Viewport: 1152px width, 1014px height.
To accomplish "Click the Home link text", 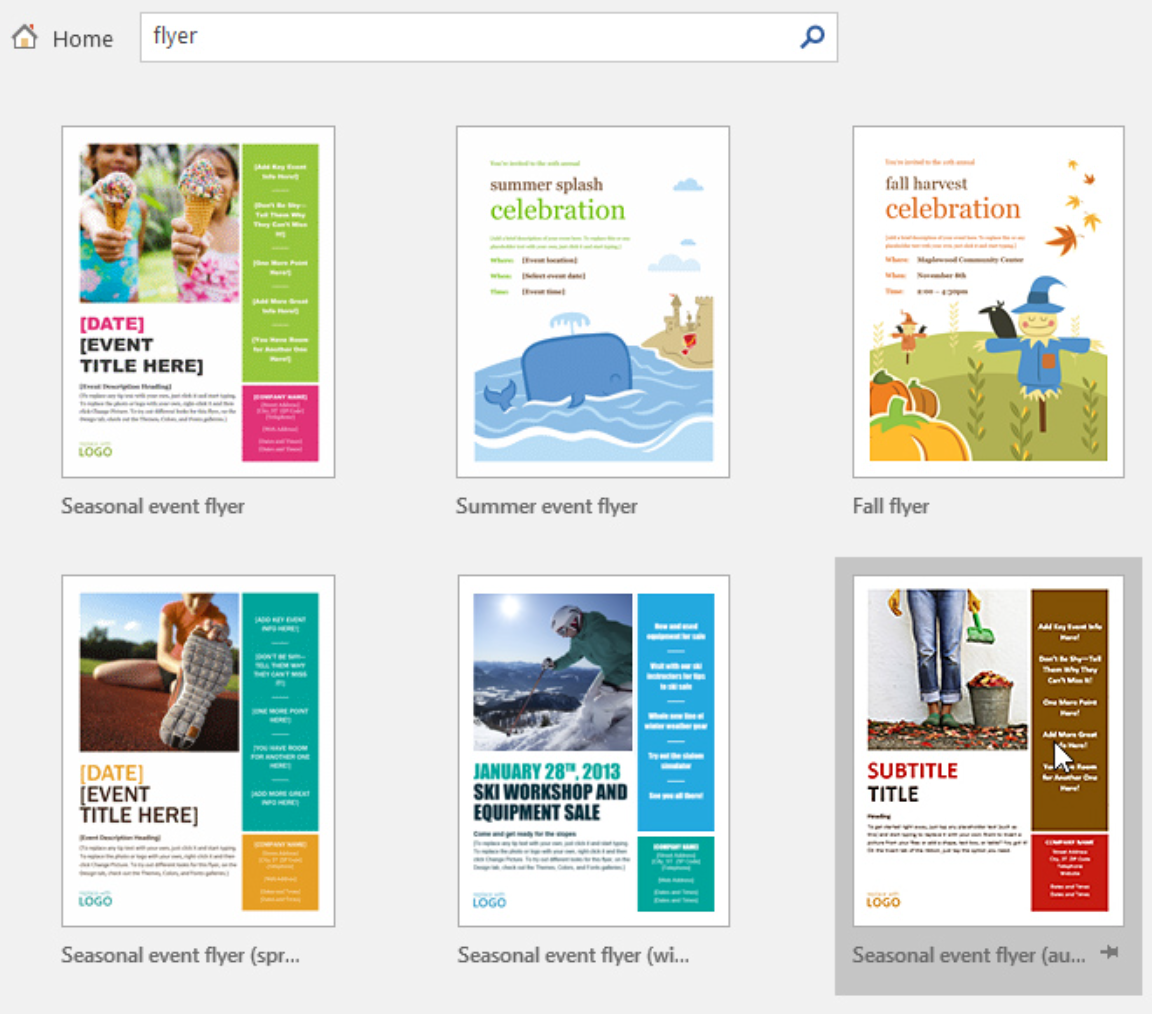I will point(82,39).
